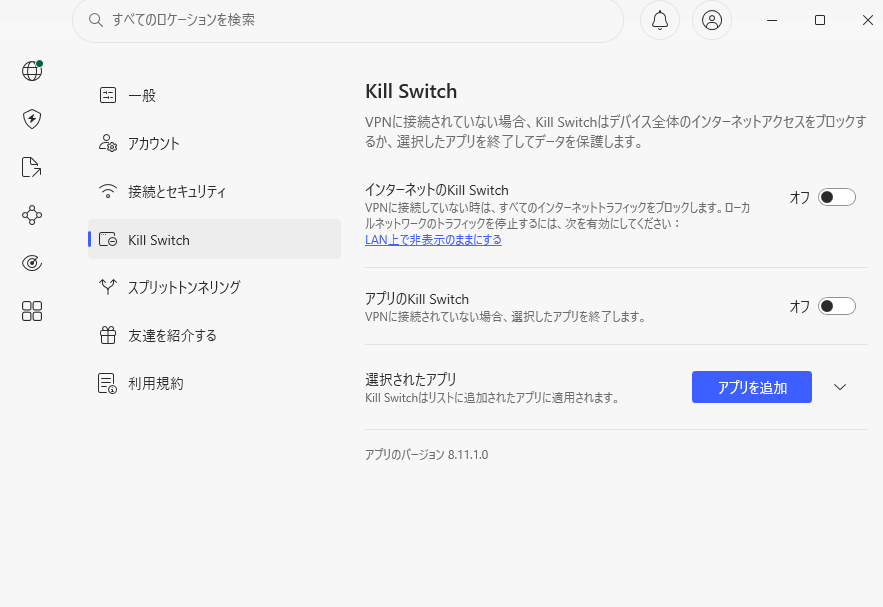Click the アプリのKill Switch label
The image size is (883, 607).
(x=417, y=299)
